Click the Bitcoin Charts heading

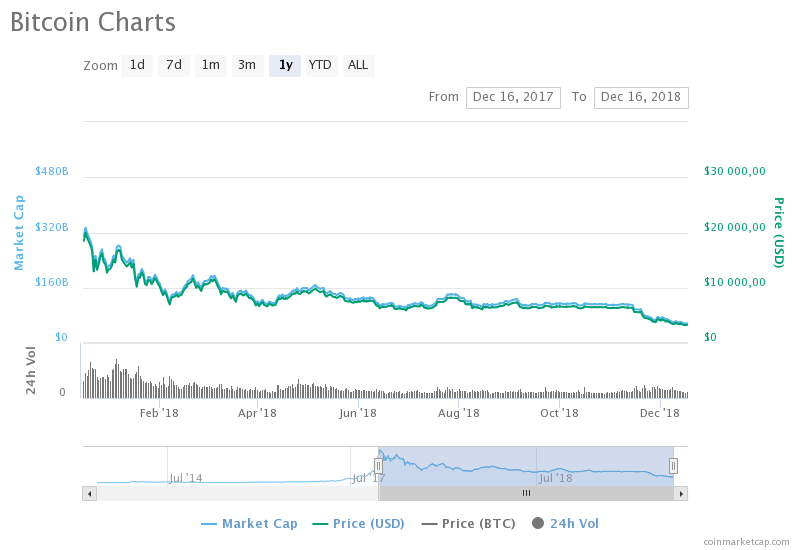93,22
